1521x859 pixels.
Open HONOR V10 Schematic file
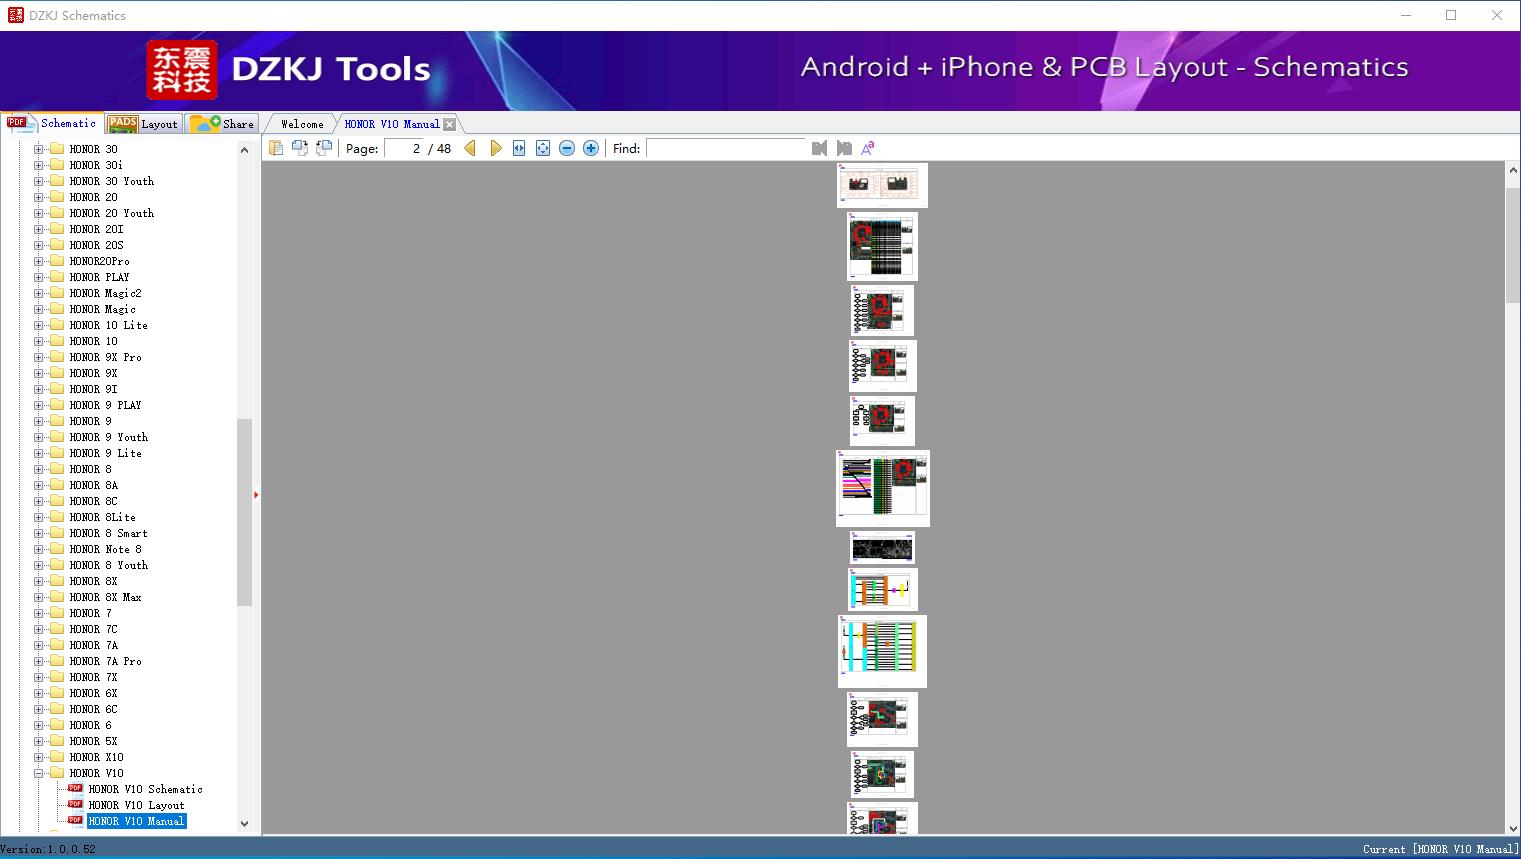(145, 789)
